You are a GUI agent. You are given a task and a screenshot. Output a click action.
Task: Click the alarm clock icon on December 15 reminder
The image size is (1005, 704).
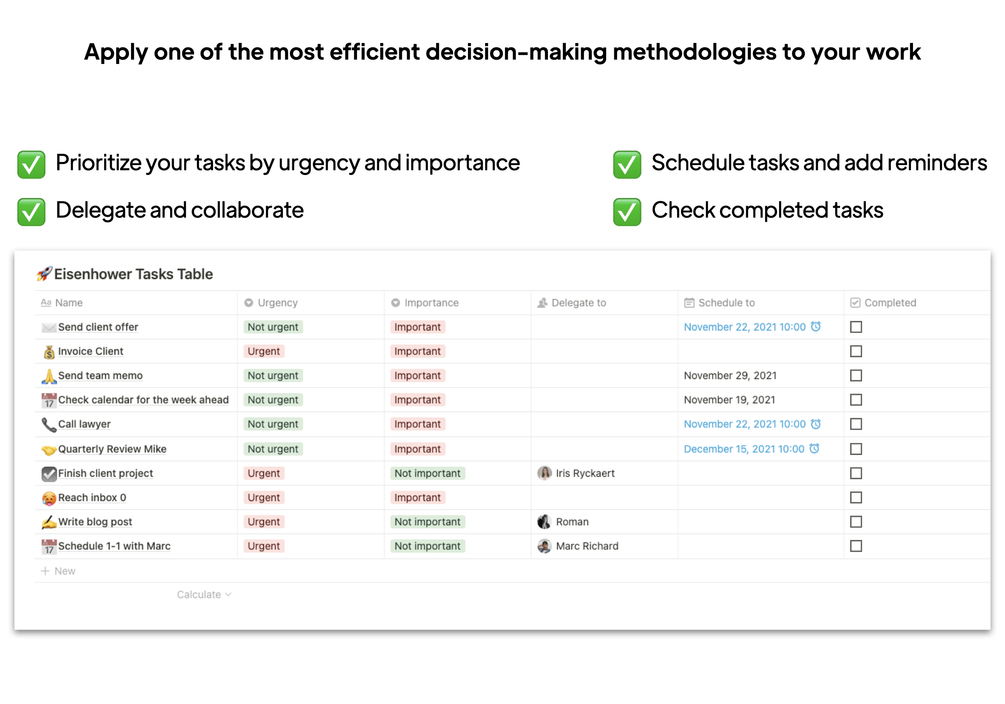click(814, 449)
